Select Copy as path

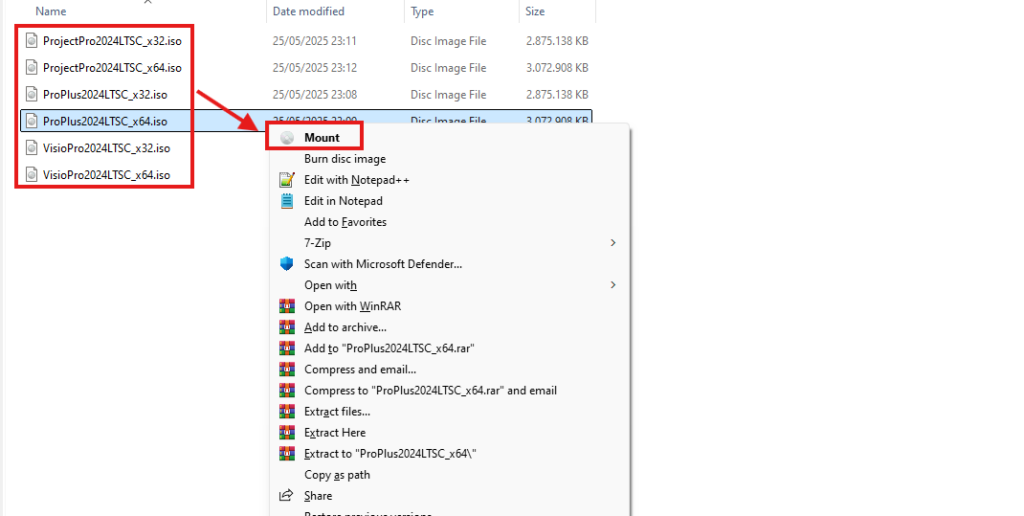coord(337,475)
